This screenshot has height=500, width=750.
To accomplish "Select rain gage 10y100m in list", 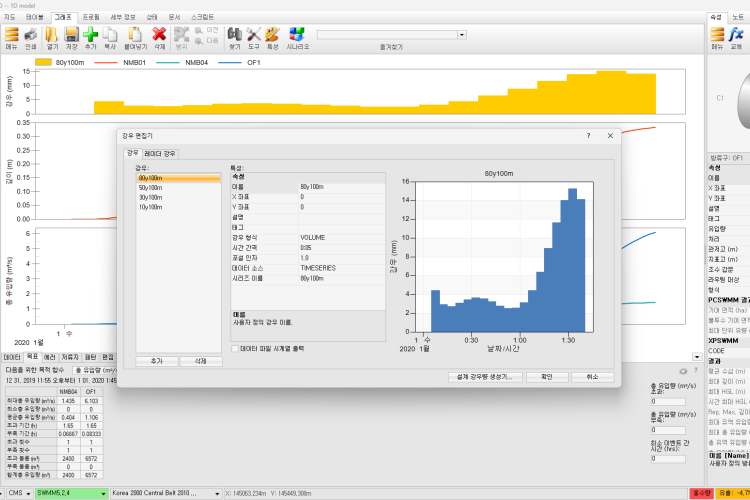I will (x=178, y=207).
